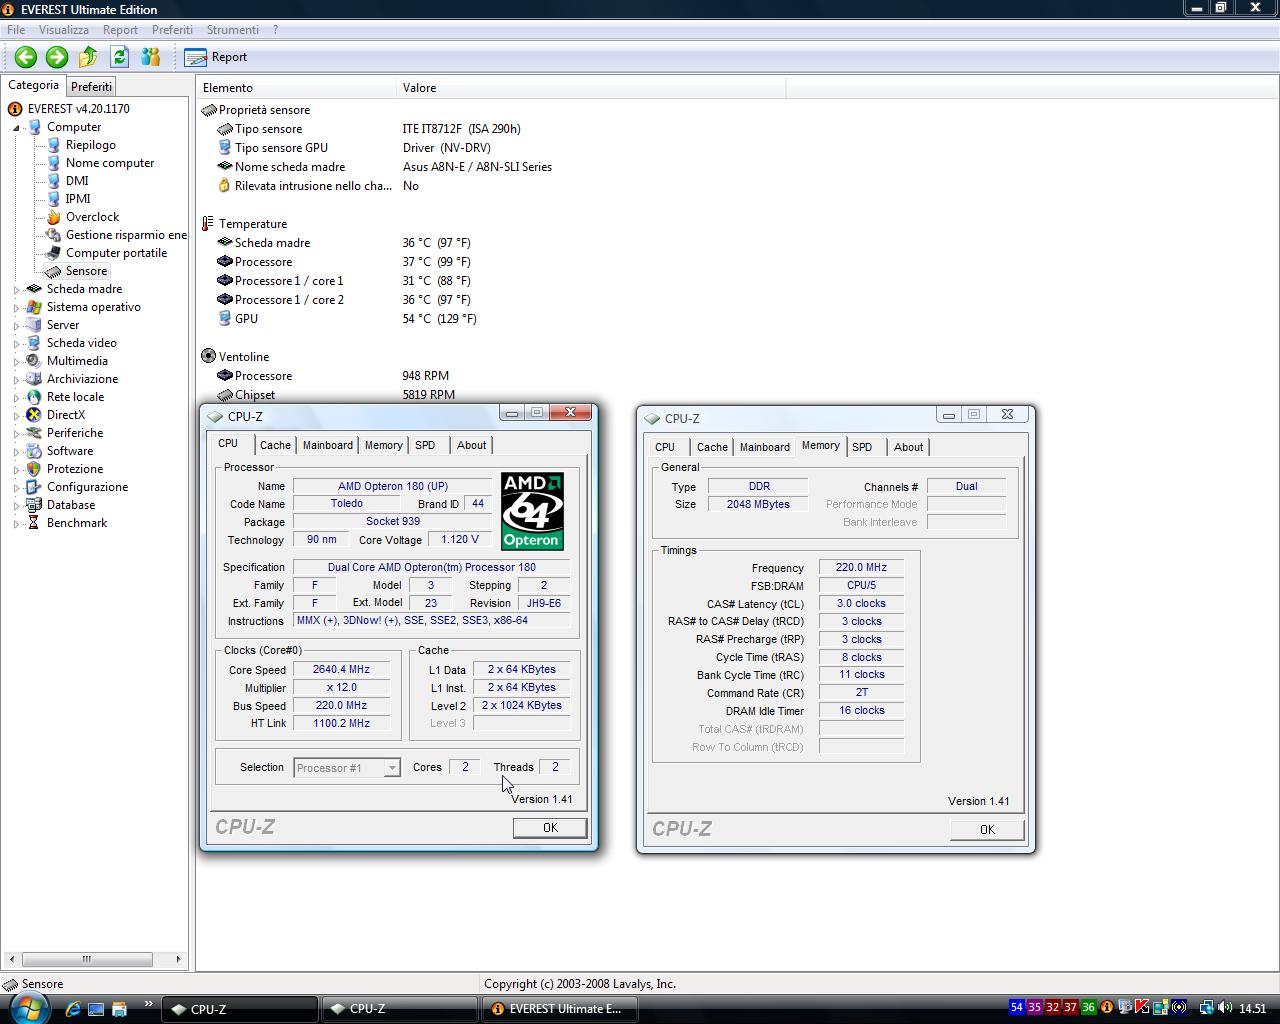
Task: Click the folder Up-level toolbar icon
Action: coord(88,57)
